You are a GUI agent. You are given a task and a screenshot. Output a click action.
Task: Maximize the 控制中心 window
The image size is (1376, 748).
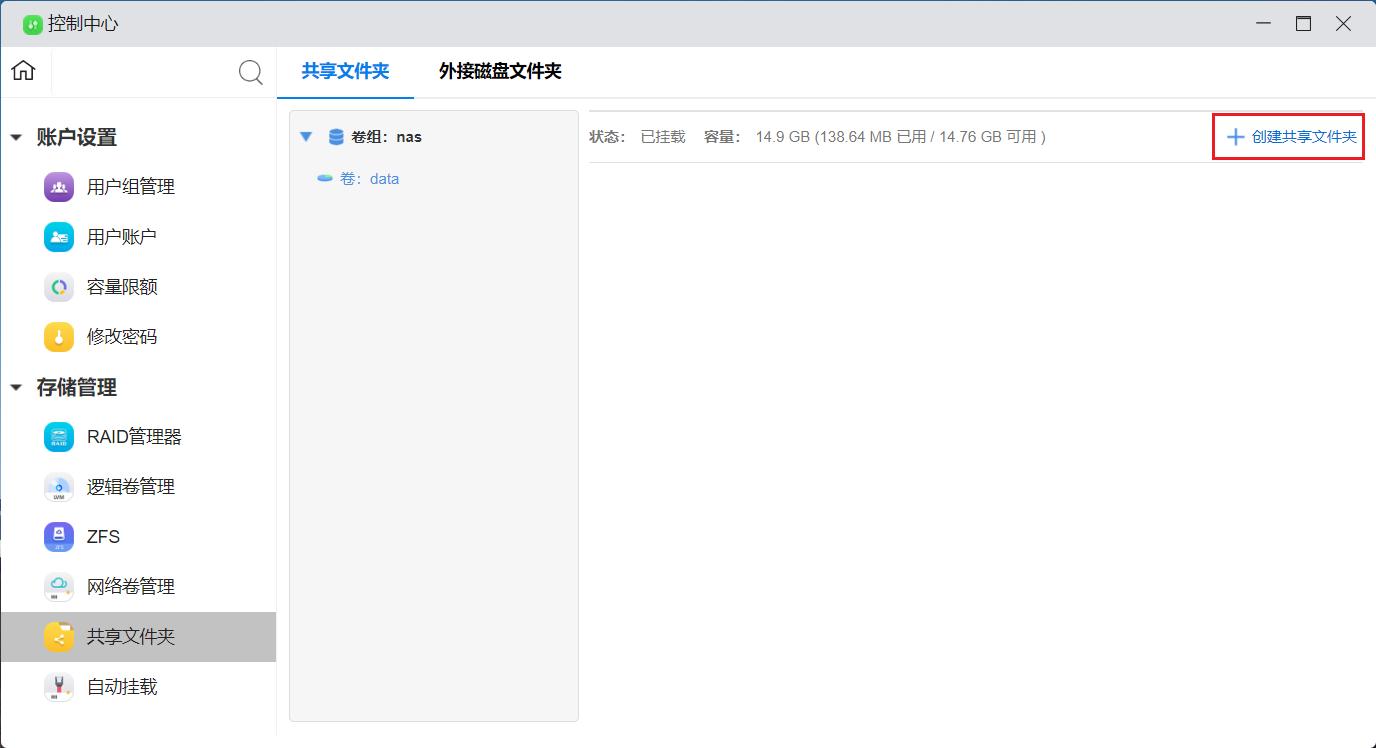point(1303,24)
